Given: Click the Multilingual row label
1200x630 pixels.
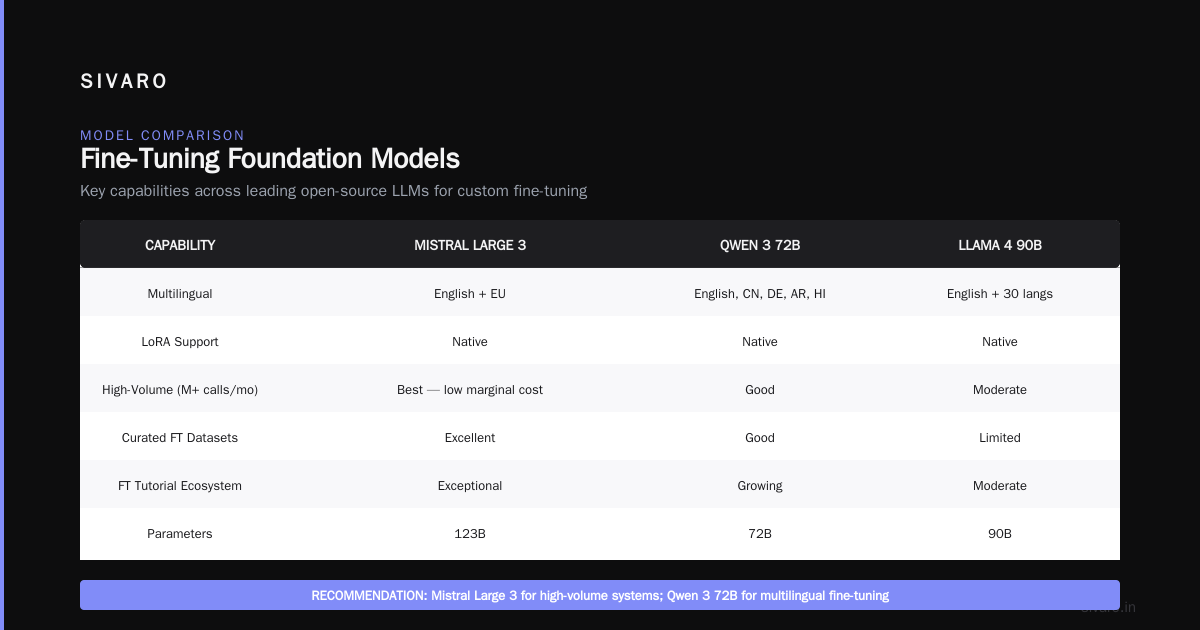Looking at the screenshot, I should tap(180, 294).
